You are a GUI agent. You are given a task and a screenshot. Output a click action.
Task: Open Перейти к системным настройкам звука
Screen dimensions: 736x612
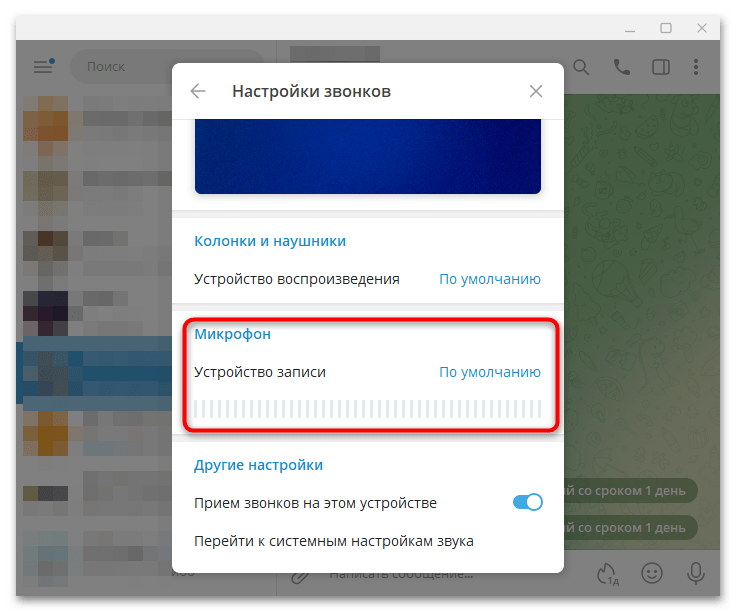[x=334, y=541]
